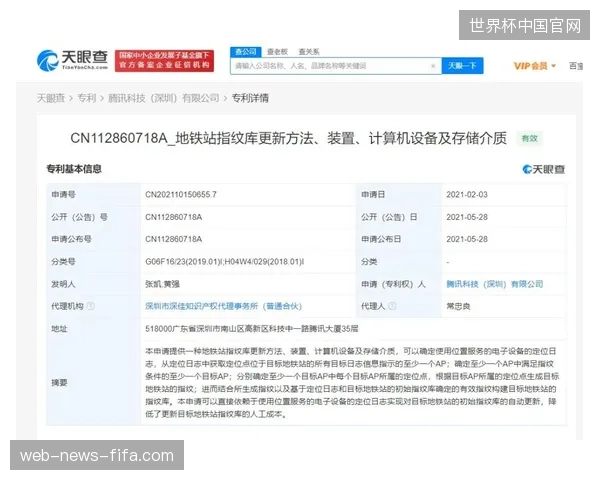Image resolution: width=600 pixels, height=480 pixels.
Task: Click the 专利详情 breadcrumb text
Action: (250, 98)
